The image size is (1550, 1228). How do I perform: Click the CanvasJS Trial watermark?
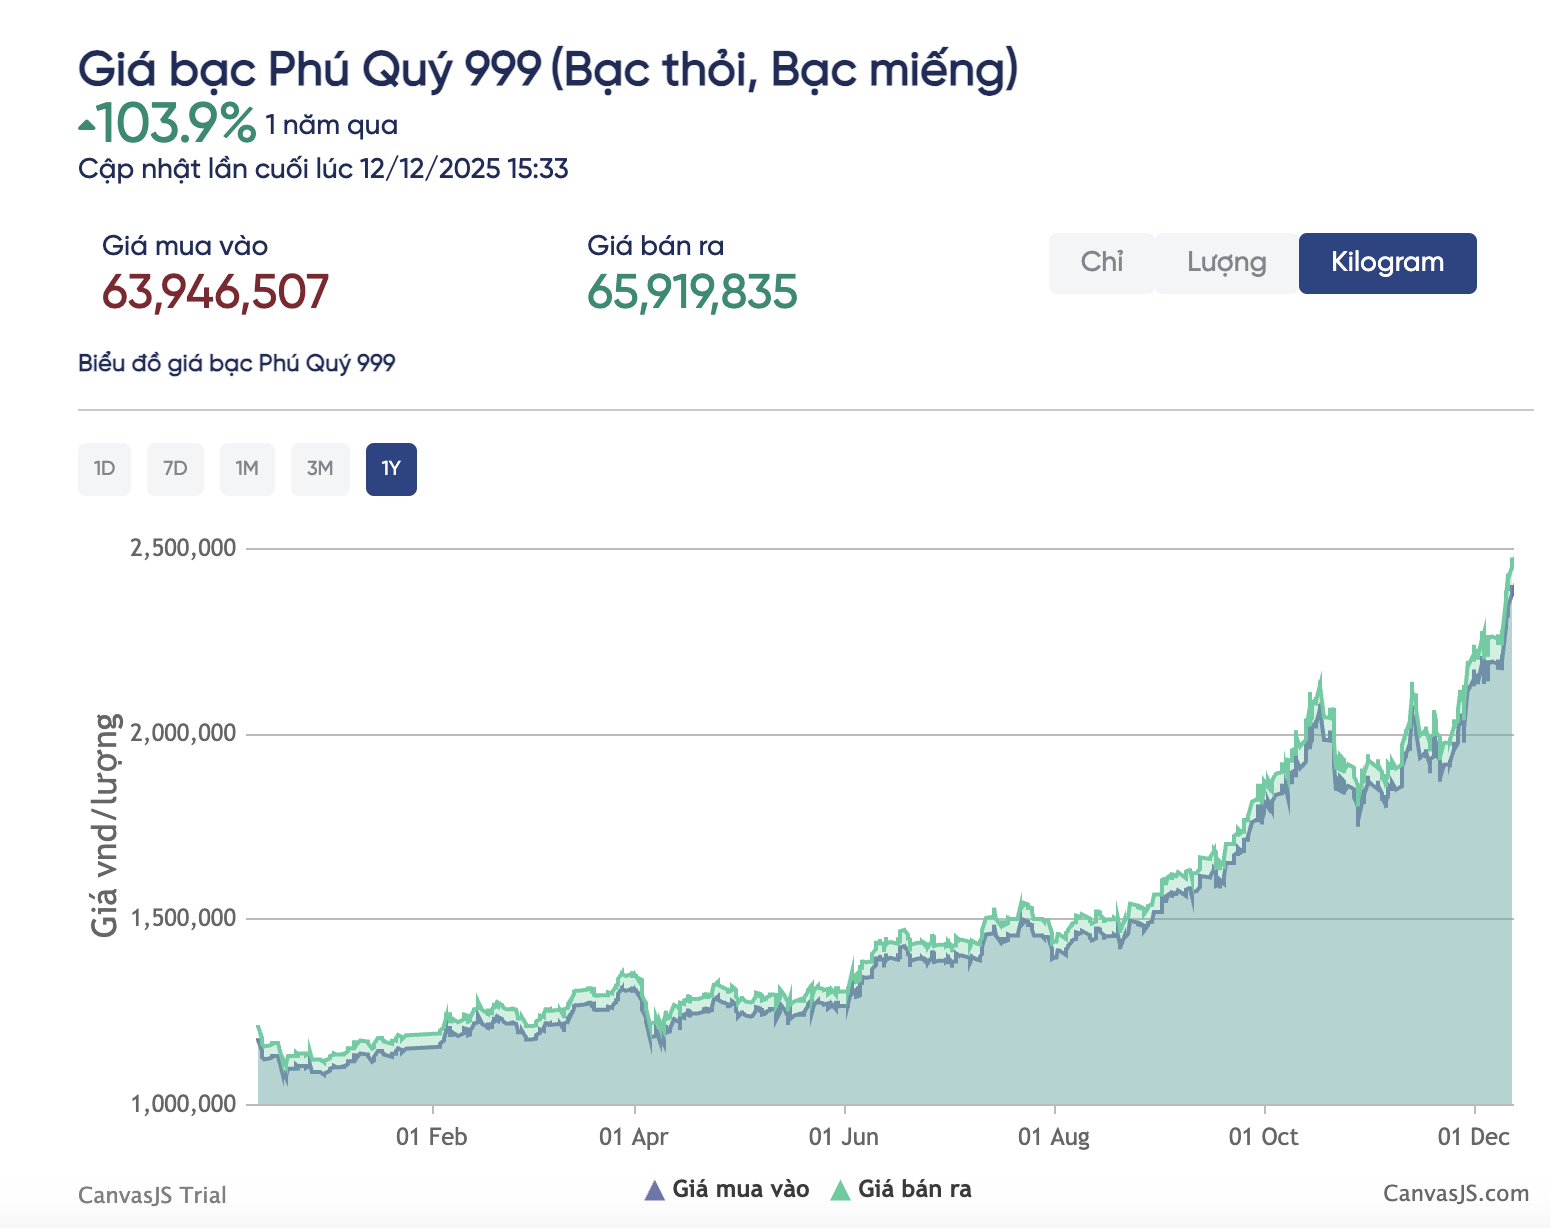click(152, 1195)
